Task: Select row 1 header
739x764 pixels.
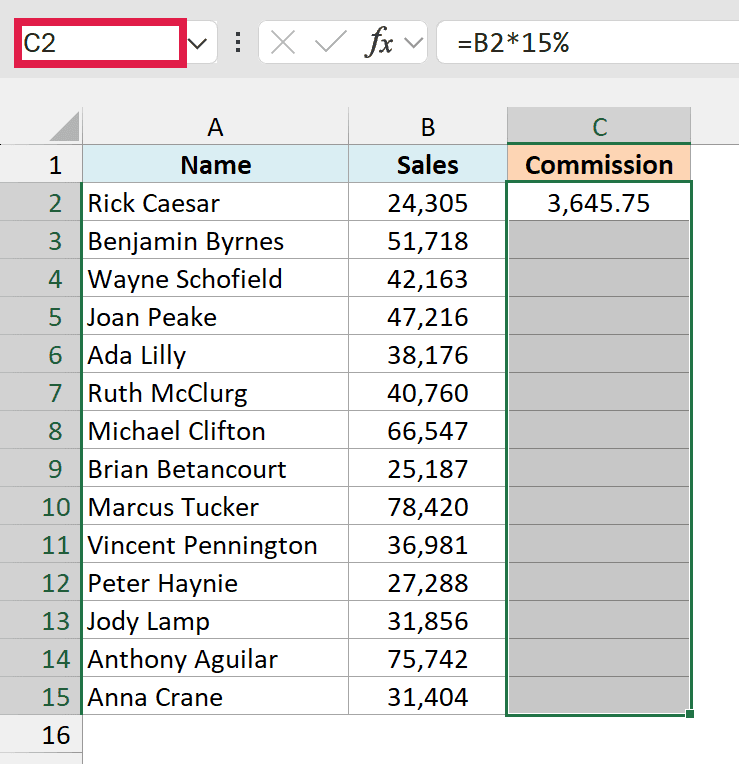Action: pyautogui.click(x=40, y=165)
